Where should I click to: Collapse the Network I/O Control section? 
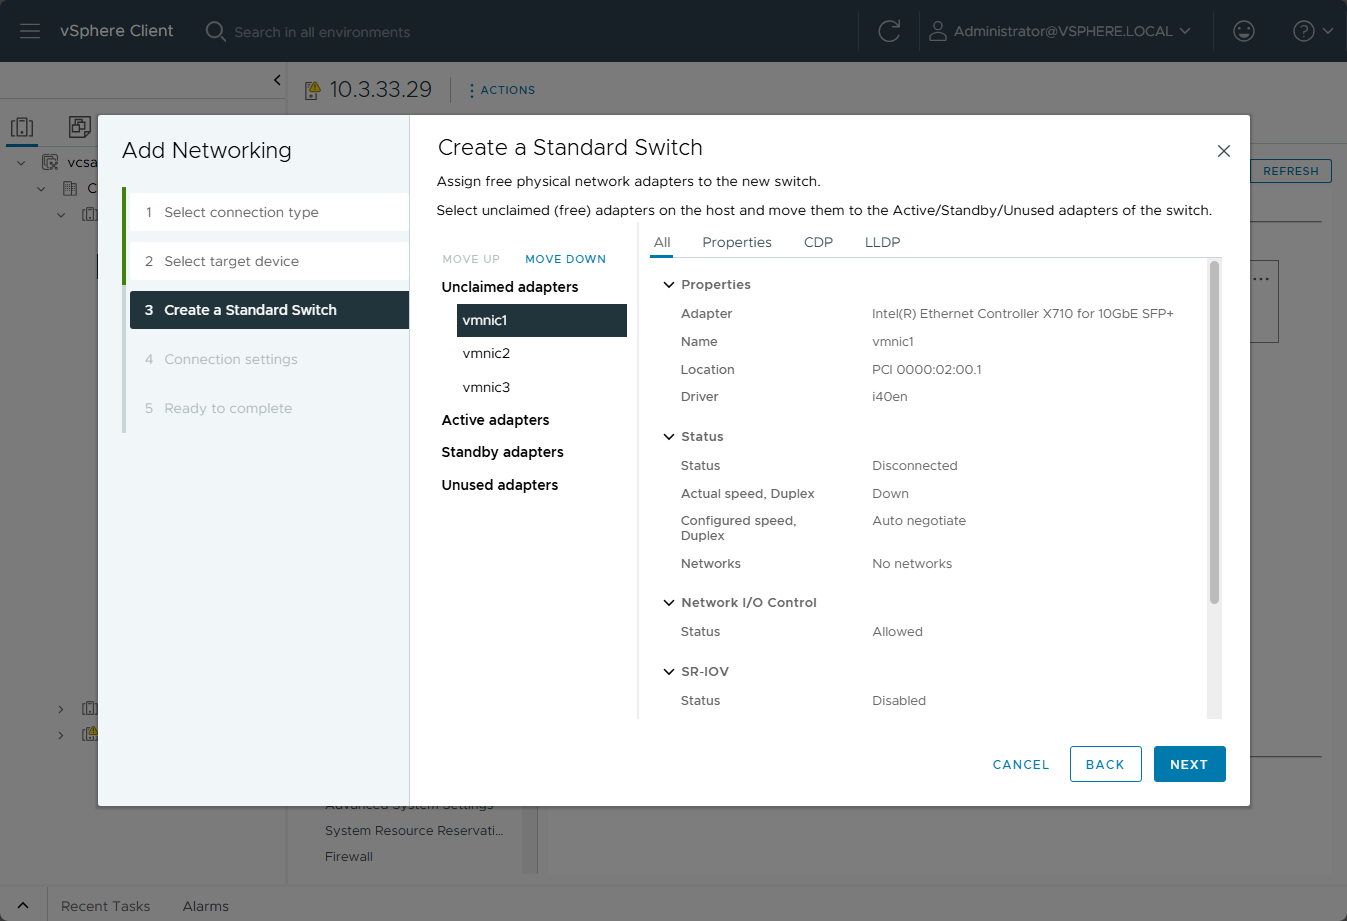tap(669, 603)
